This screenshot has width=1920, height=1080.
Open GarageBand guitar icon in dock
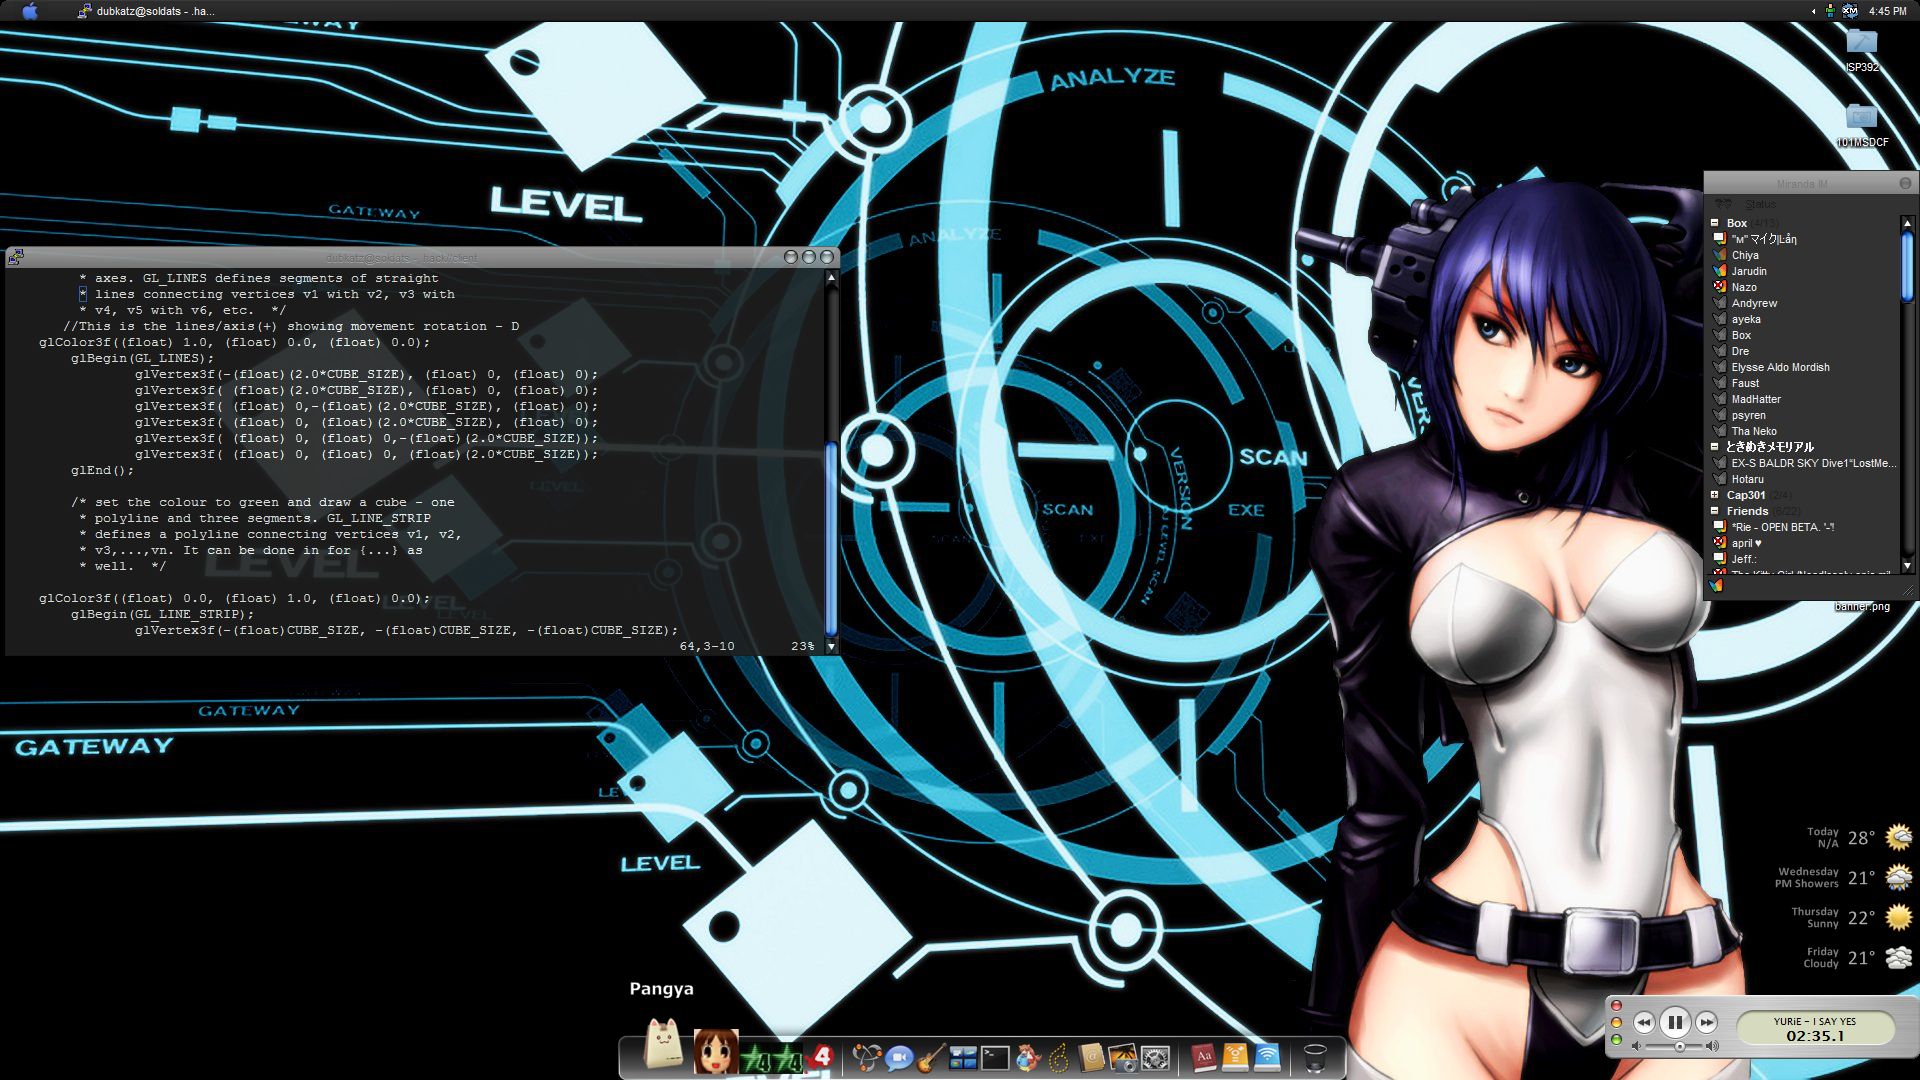[931, 1057]
